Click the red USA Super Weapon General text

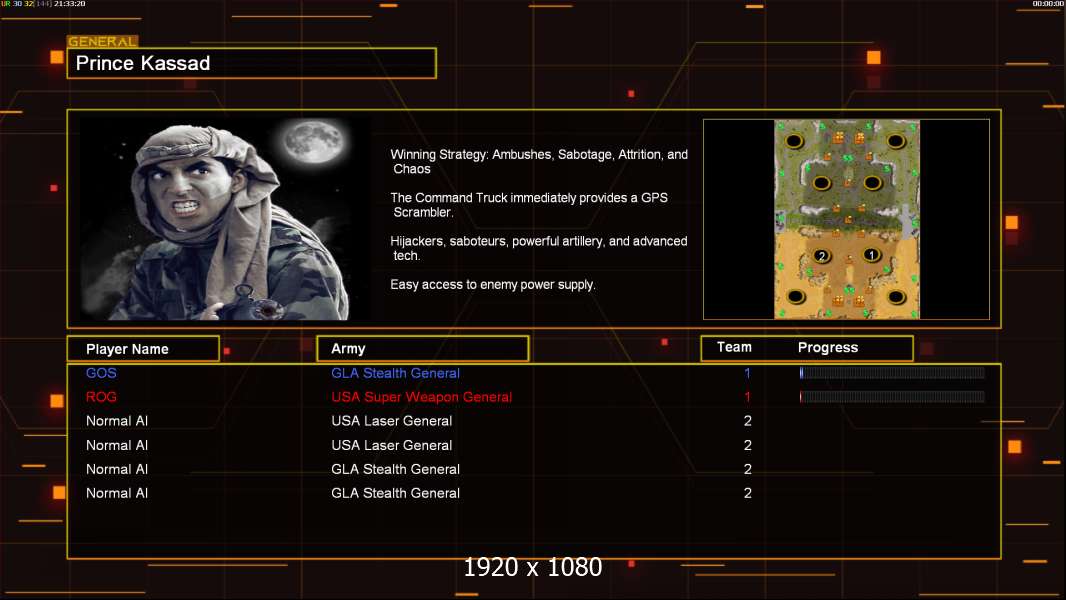tap(422, 397)
